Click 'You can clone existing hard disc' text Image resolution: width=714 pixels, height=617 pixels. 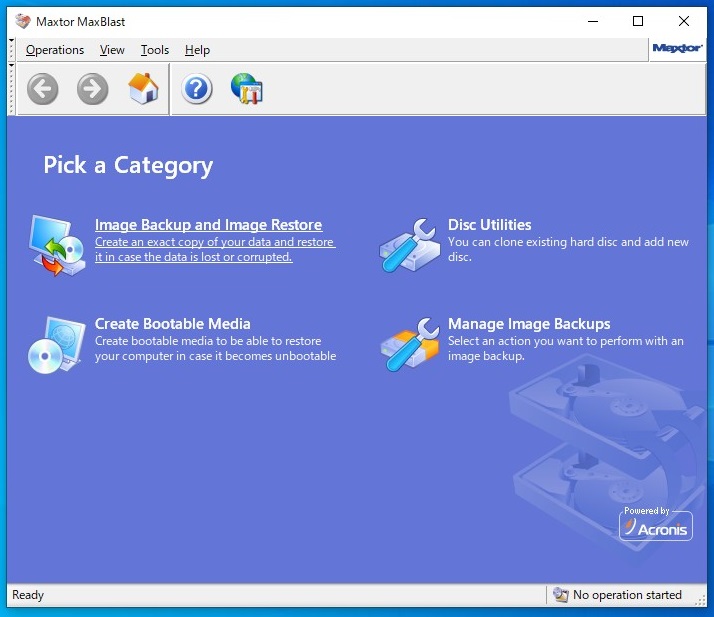568,249
